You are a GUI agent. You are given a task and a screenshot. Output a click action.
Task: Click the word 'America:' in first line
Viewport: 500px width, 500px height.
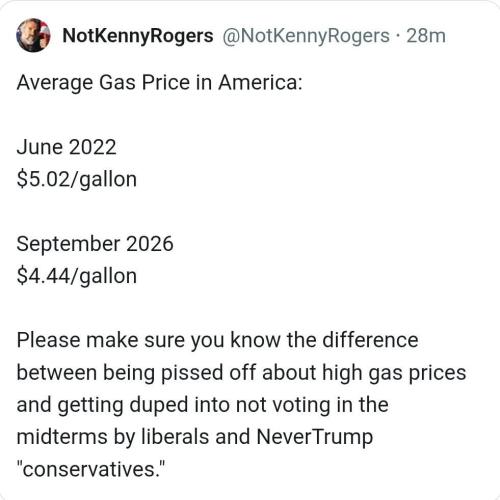[x=260, y=82]
